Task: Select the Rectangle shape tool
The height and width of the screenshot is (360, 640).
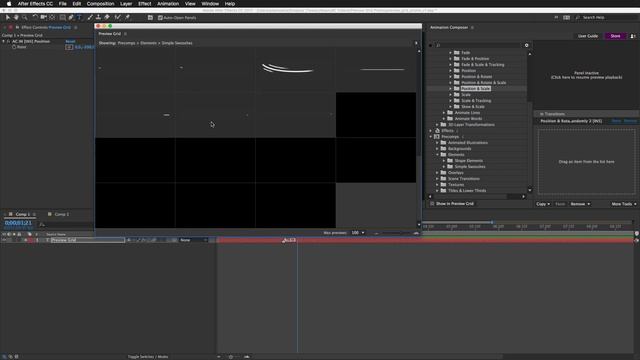Action: coord(62,18)
